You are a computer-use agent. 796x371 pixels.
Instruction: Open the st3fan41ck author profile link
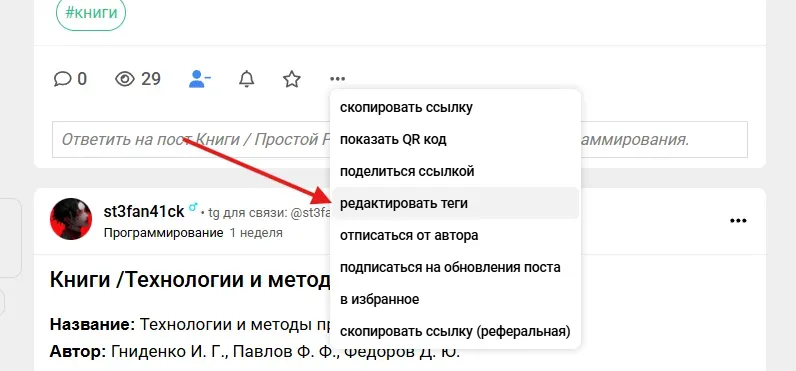coord(144,211)
